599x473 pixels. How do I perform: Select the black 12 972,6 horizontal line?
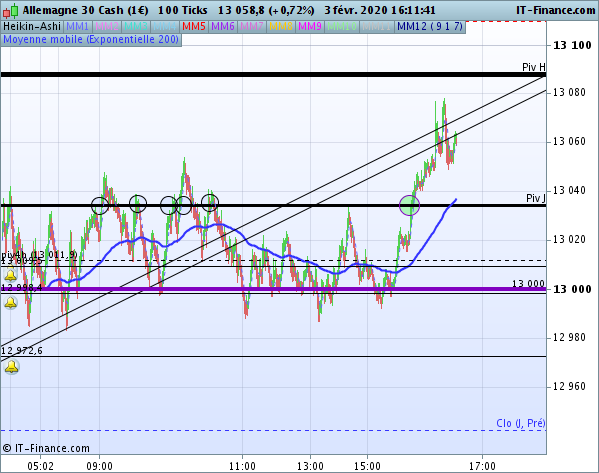[x=273, y=356]
